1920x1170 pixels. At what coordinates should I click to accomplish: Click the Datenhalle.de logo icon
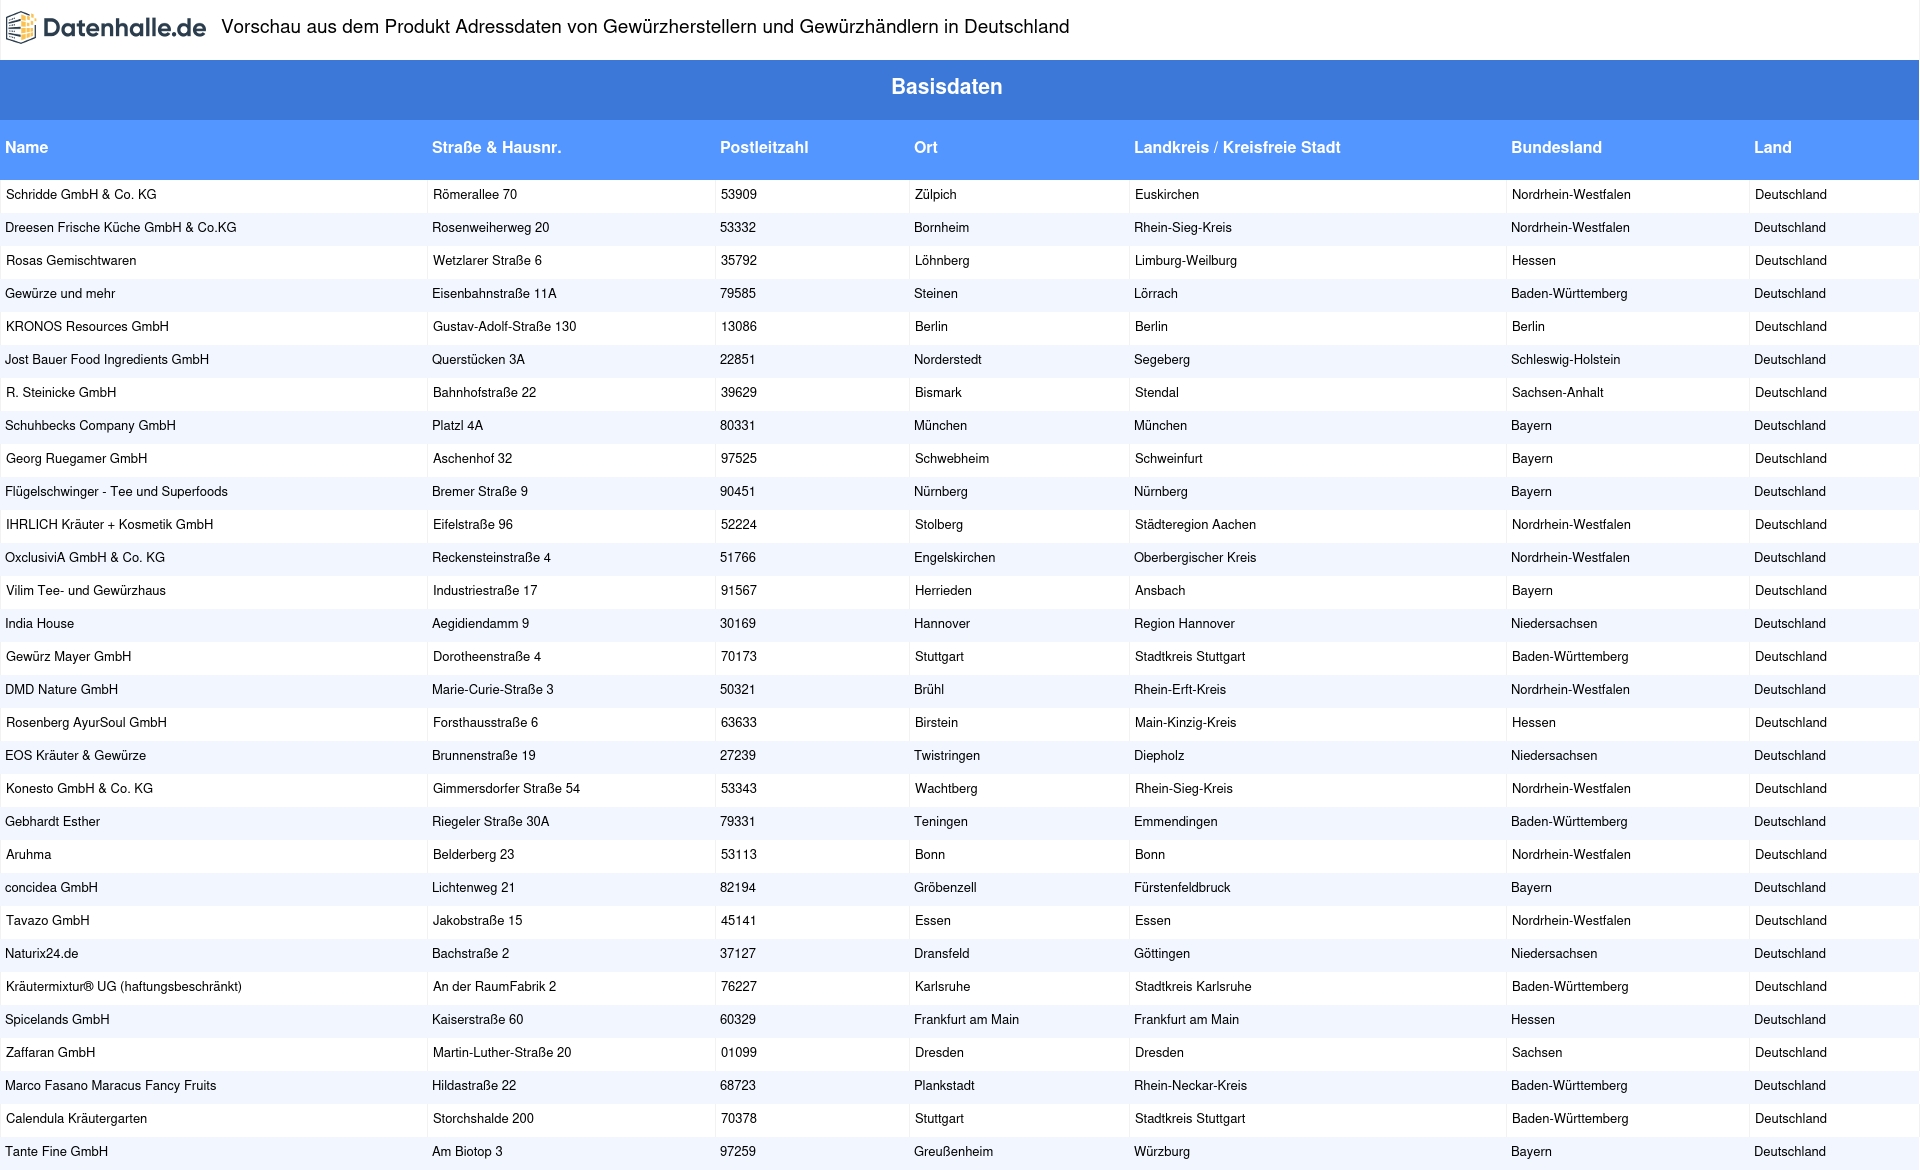(21, 28)
